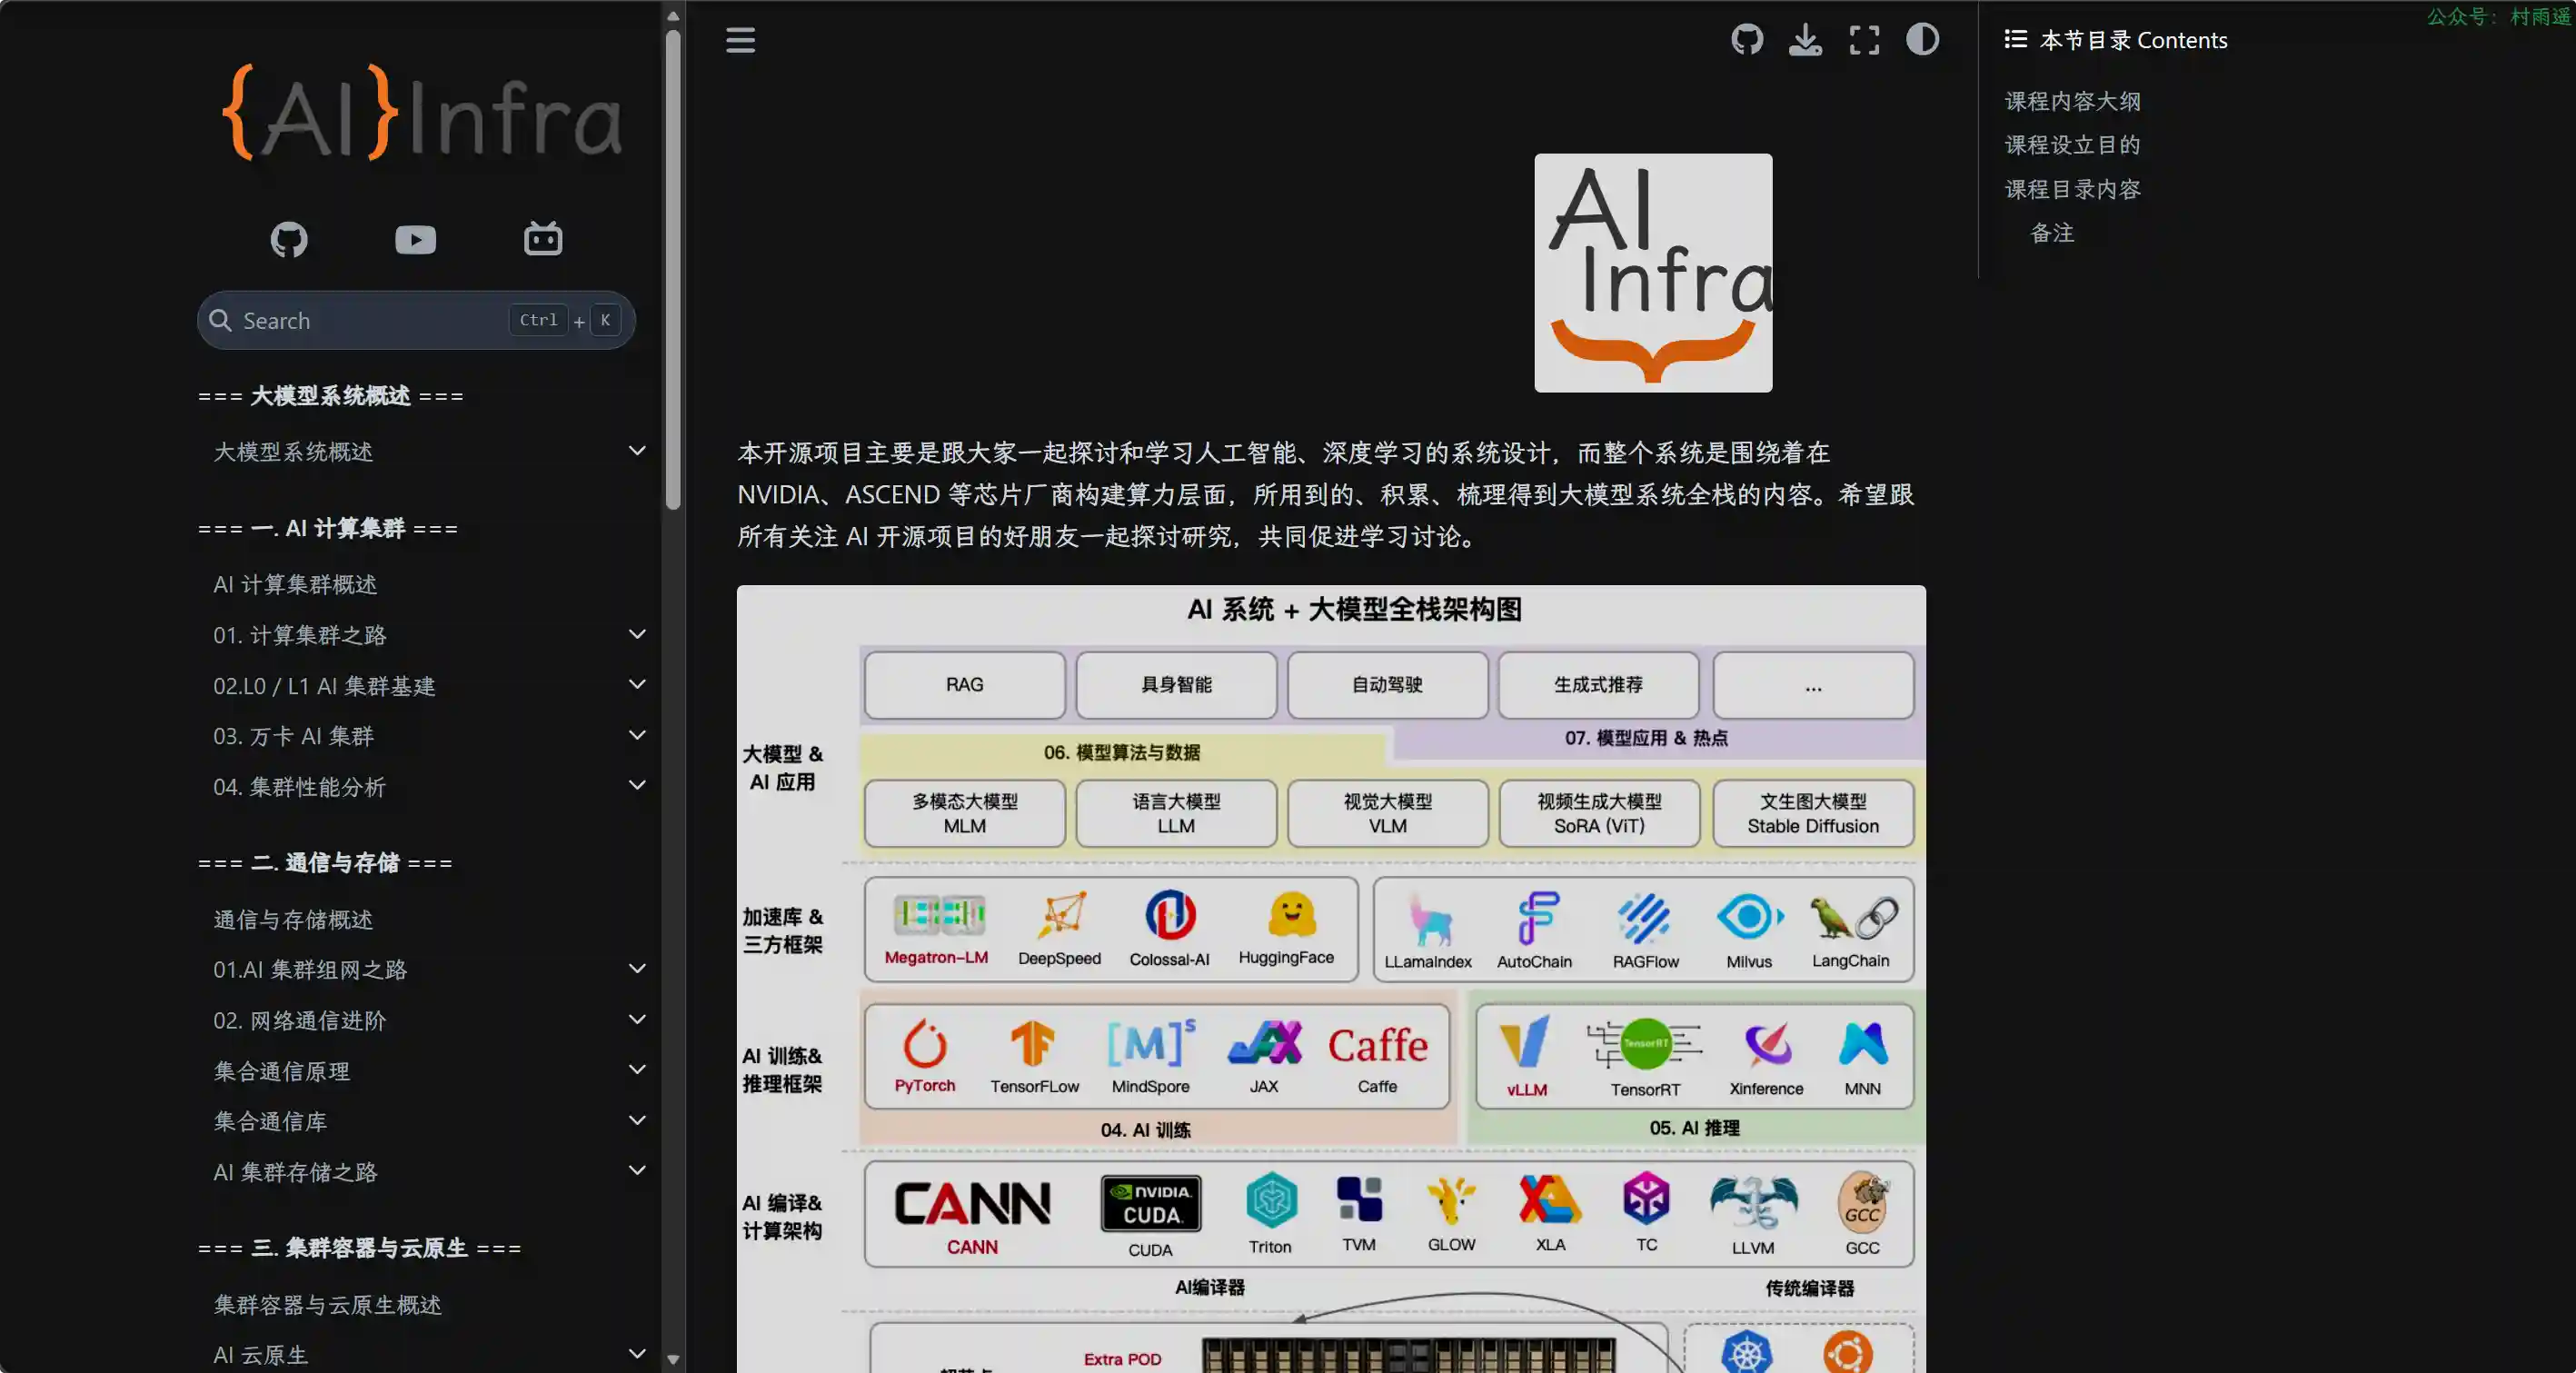Image resolution: width=2576 pixels, height=1373 pixels.
Task: Open the GitHub icon in the sidebar
Action: 289,239
